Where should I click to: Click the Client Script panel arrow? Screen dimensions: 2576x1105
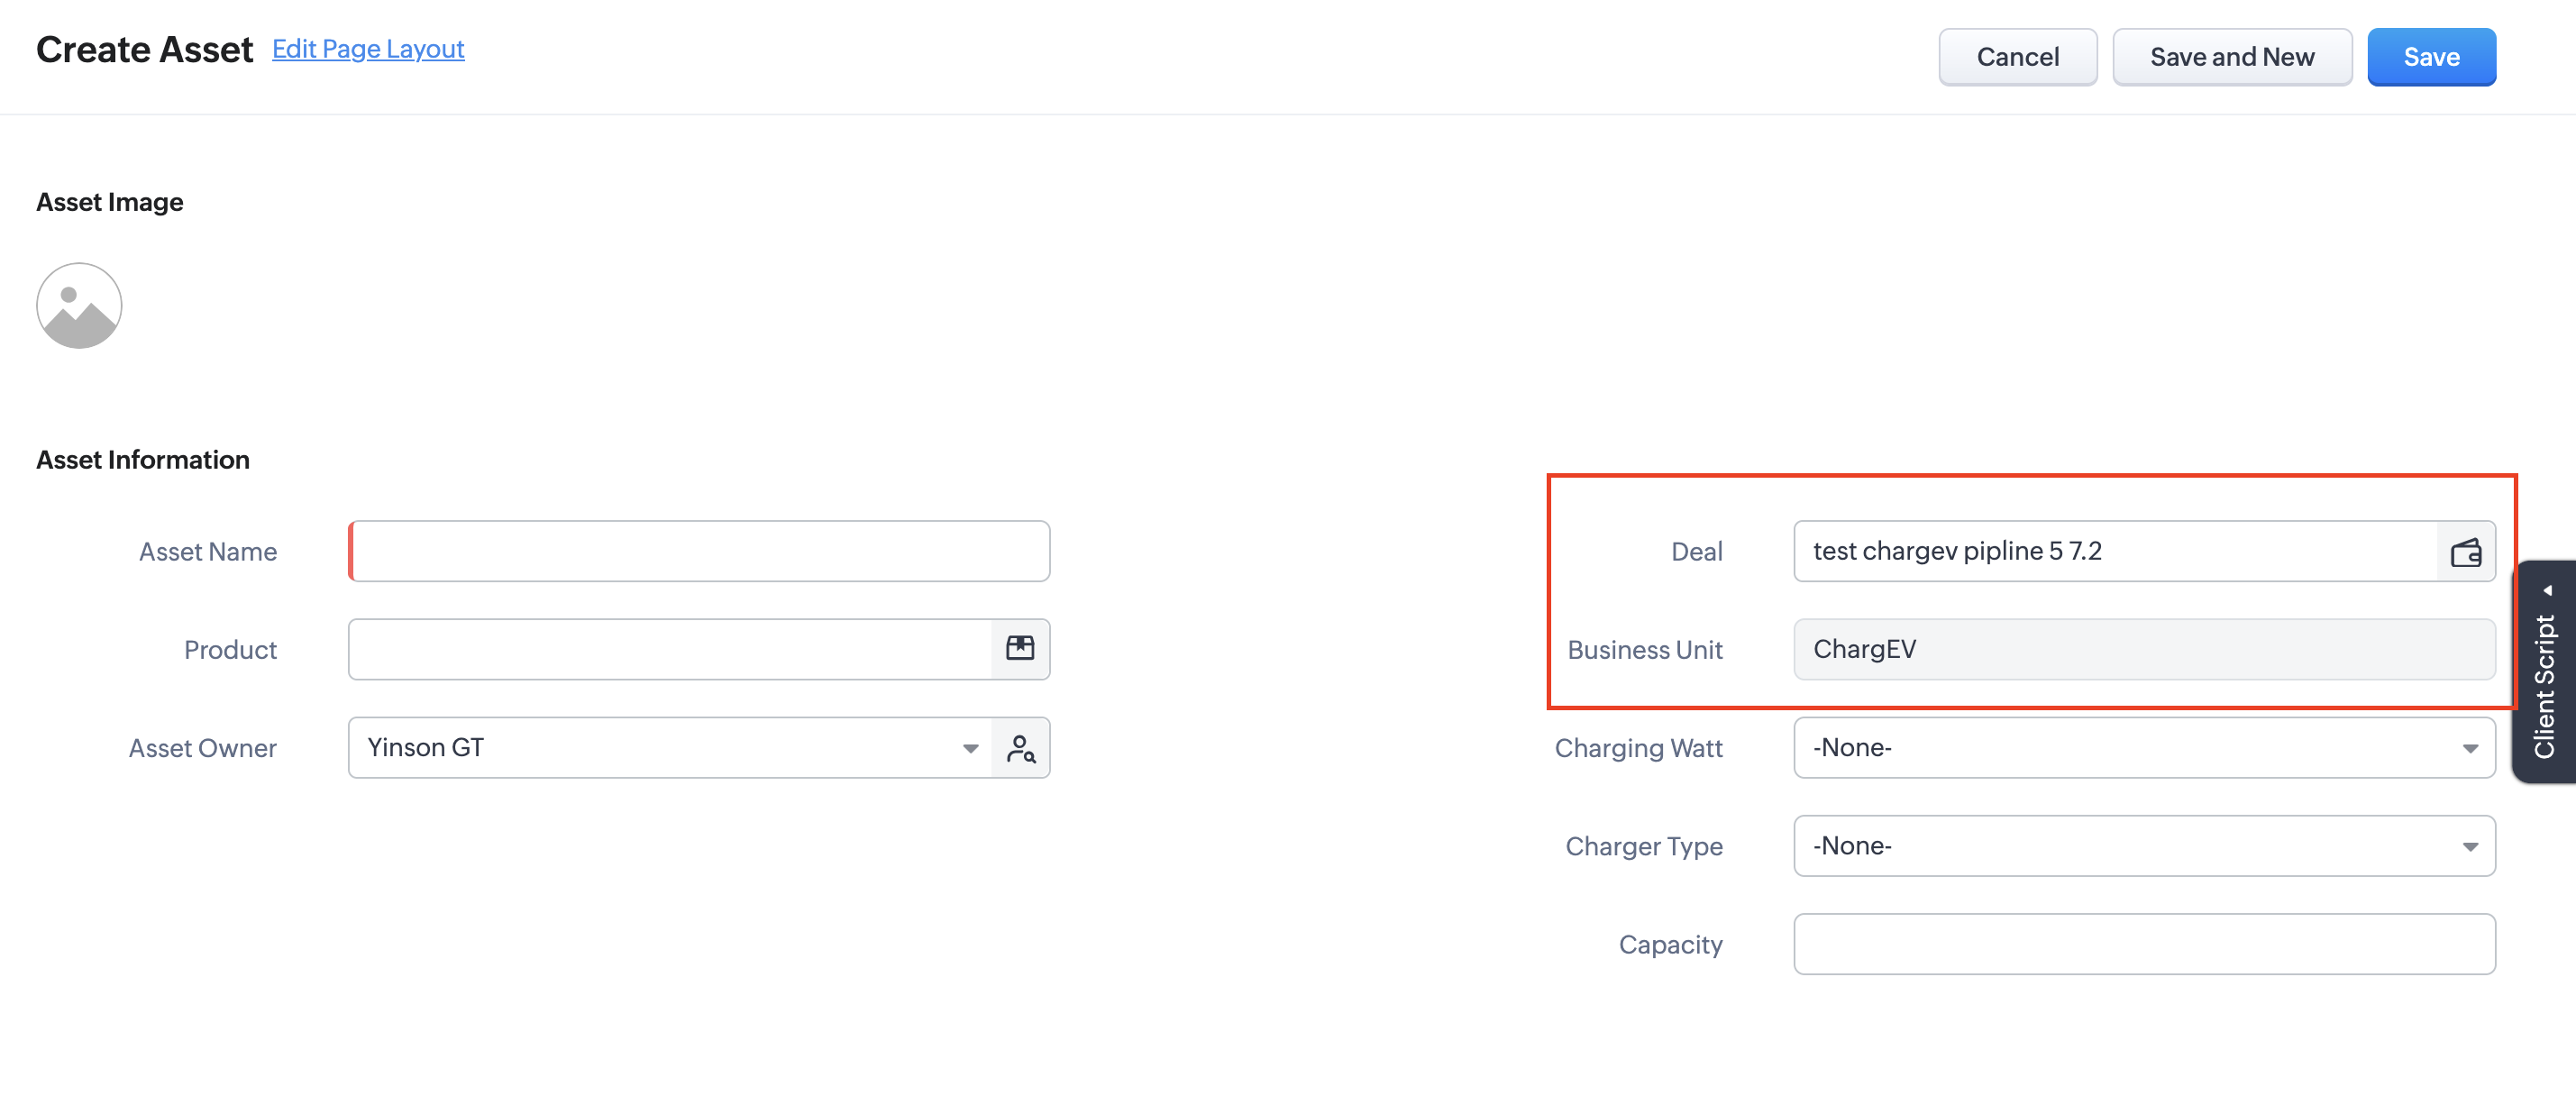pyautogui.click(x=2547, y=590)
